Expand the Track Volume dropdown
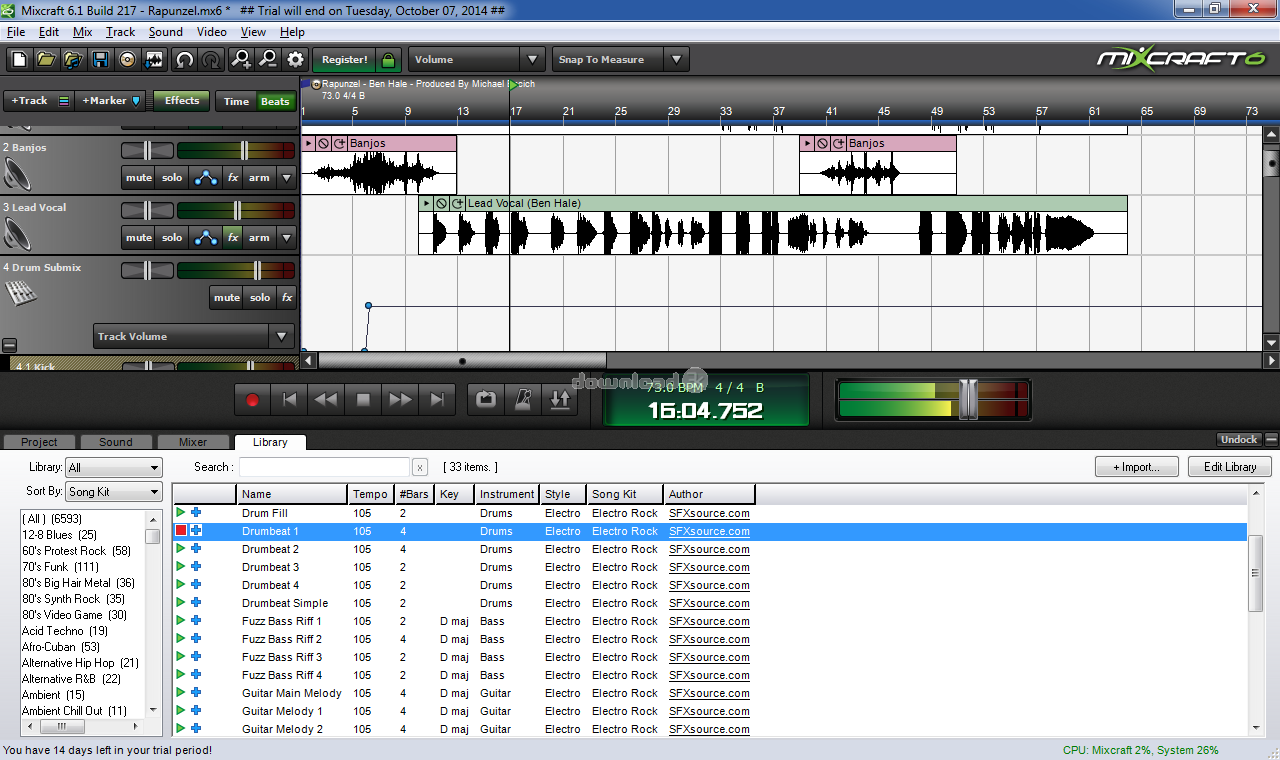Image resolution: width=1280 pixels, height=760 pixels. (282, 337)
